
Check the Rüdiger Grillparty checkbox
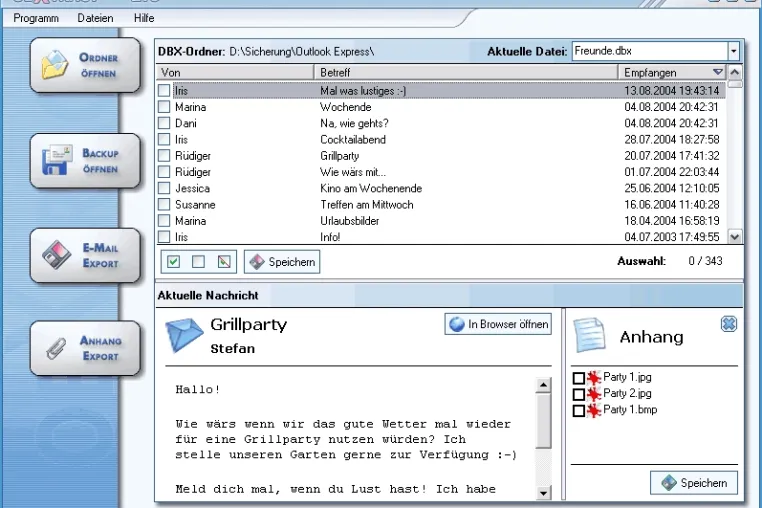pos(164,156)
